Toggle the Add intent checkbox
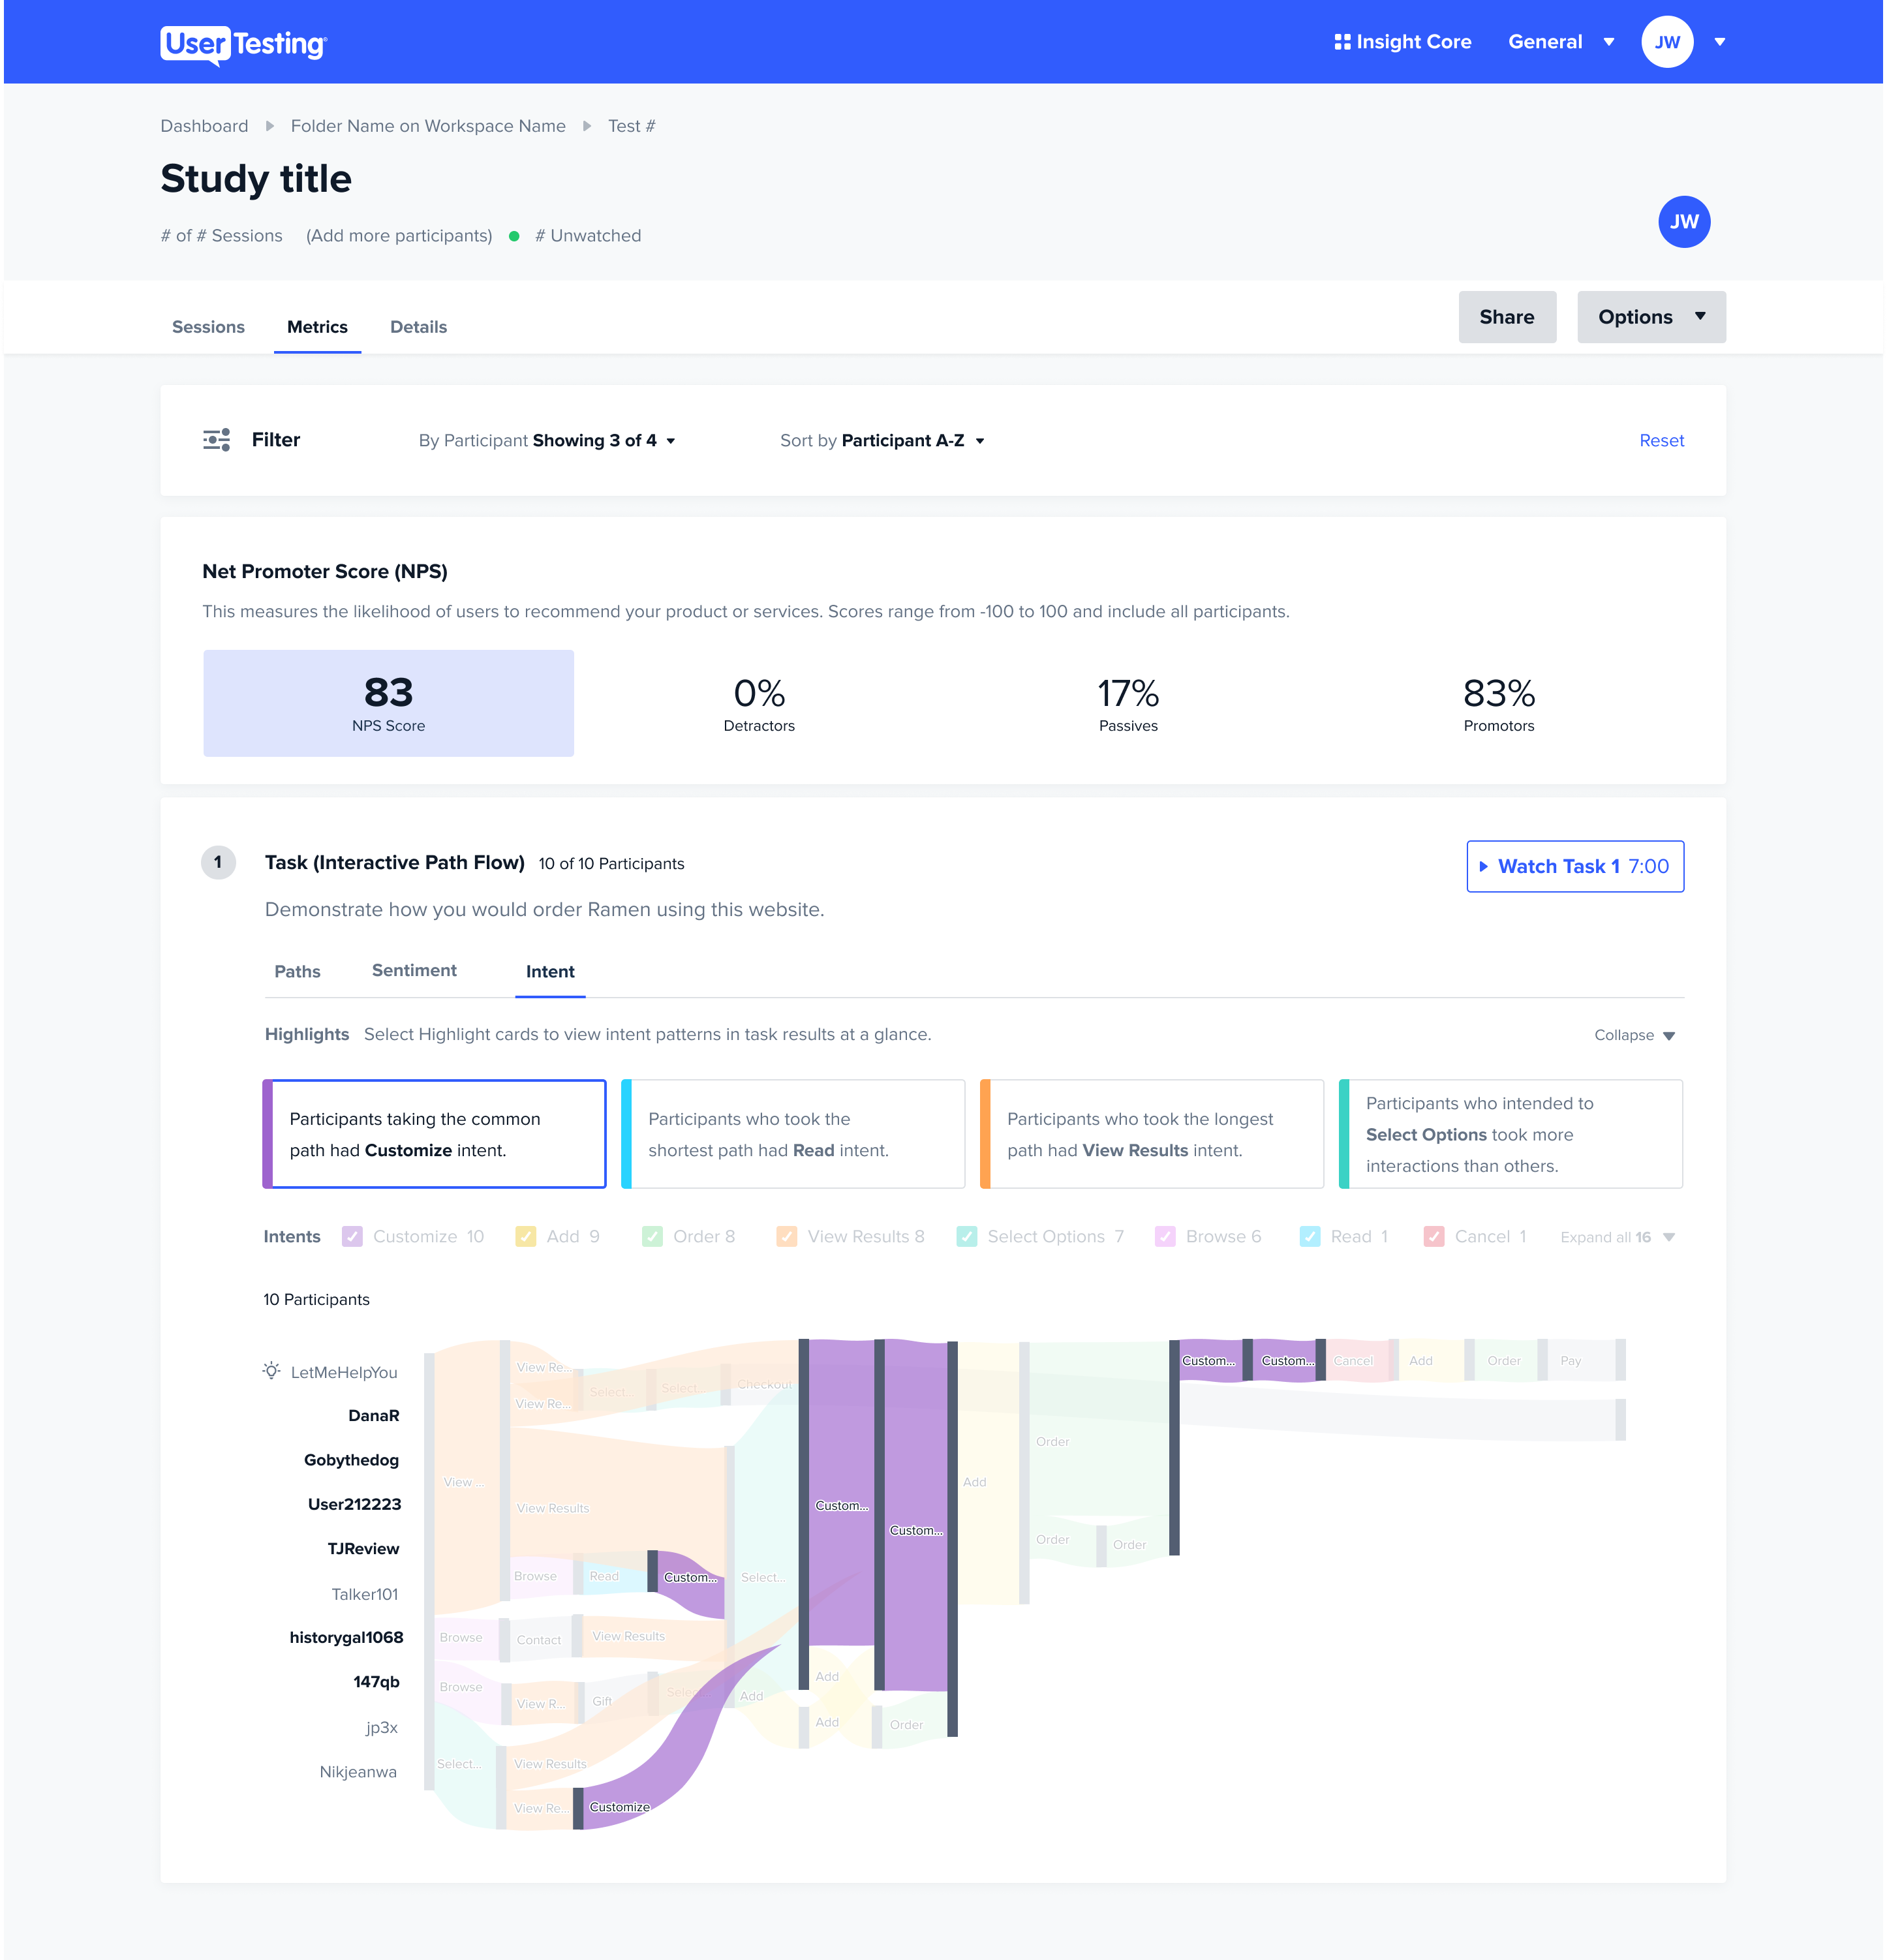Image resolution: width=1887 pixels, height=1960 pixels. [525, 1236]
